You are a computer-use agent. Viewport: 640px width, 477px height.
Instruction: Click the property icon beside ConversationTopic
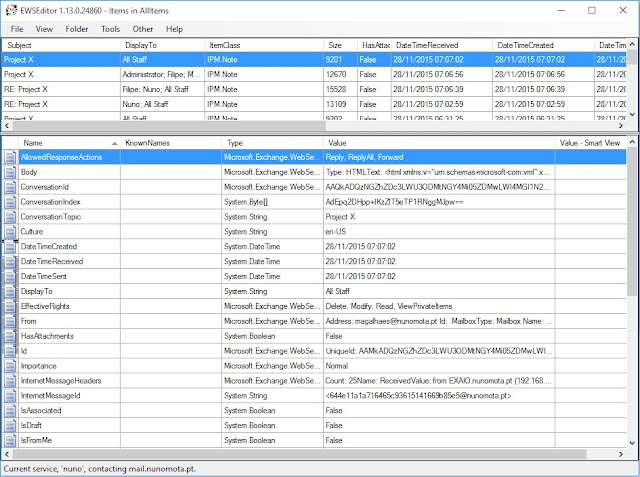click(10, 217)
